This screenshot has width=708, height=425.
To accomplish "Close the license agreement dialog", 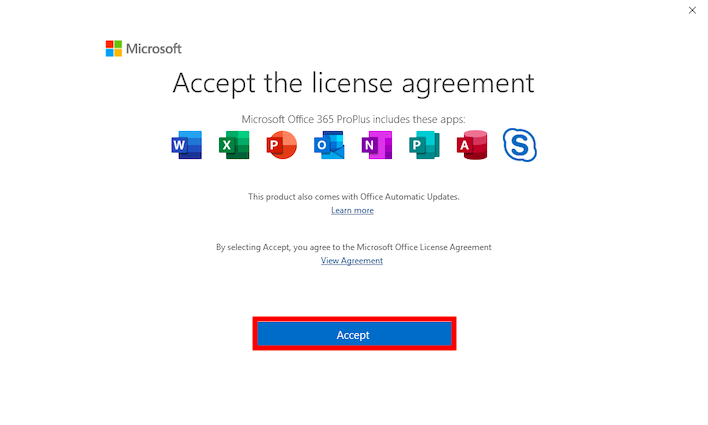I will pyautogui.click(x=692, y=10).
